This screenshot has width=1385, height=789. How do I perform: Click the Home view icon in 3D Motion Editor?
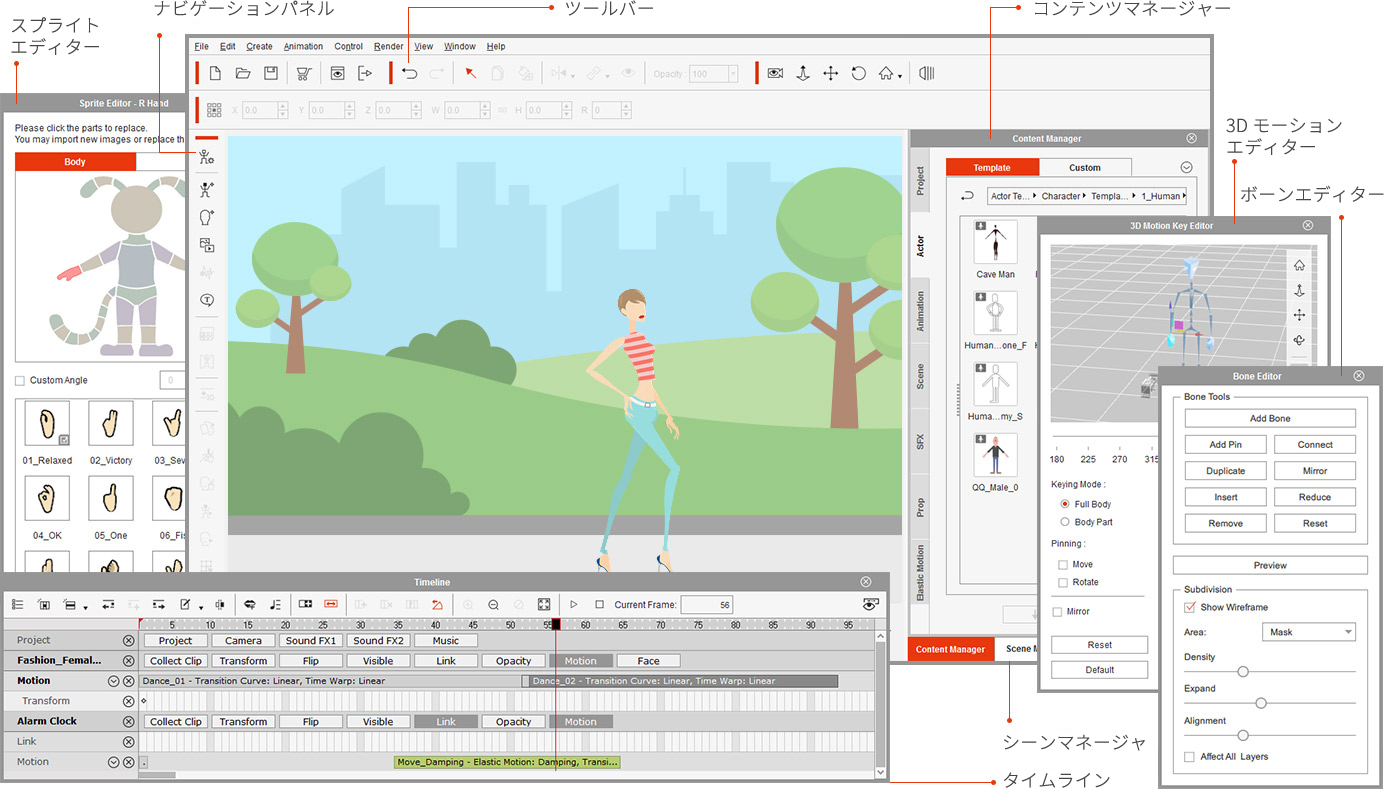pos(1299,265)
